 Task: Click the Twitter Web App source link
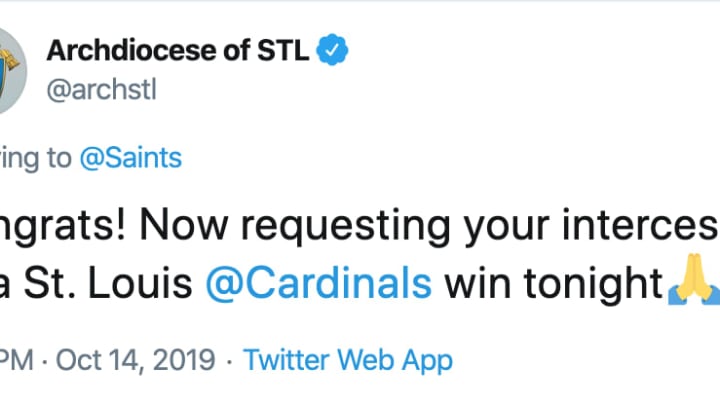pyautogui.click(x=348, y=360)
